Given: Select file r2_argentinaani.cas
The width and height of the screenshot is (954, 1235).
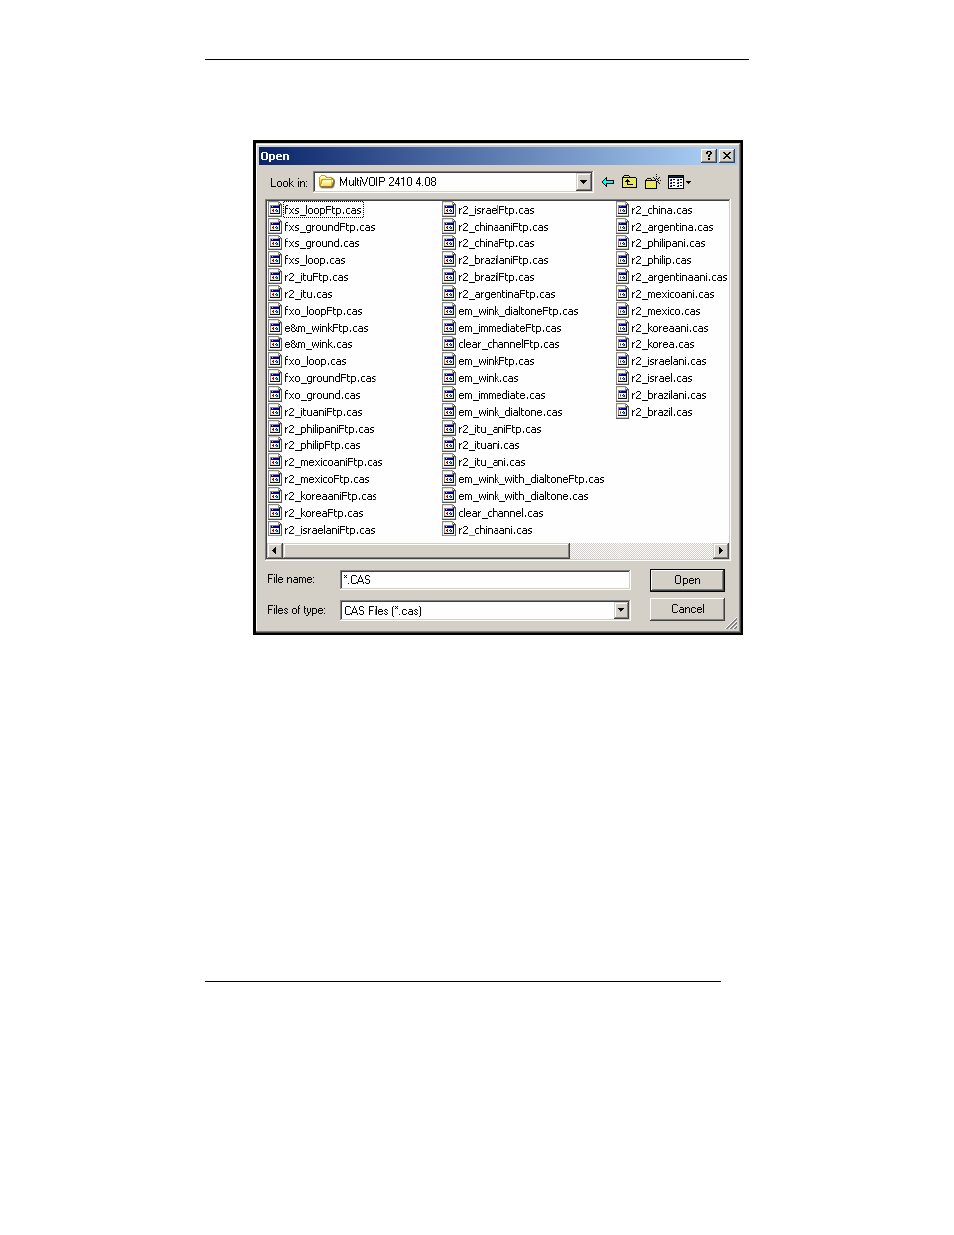Looking at the screenshot, I should pos(679,277).
